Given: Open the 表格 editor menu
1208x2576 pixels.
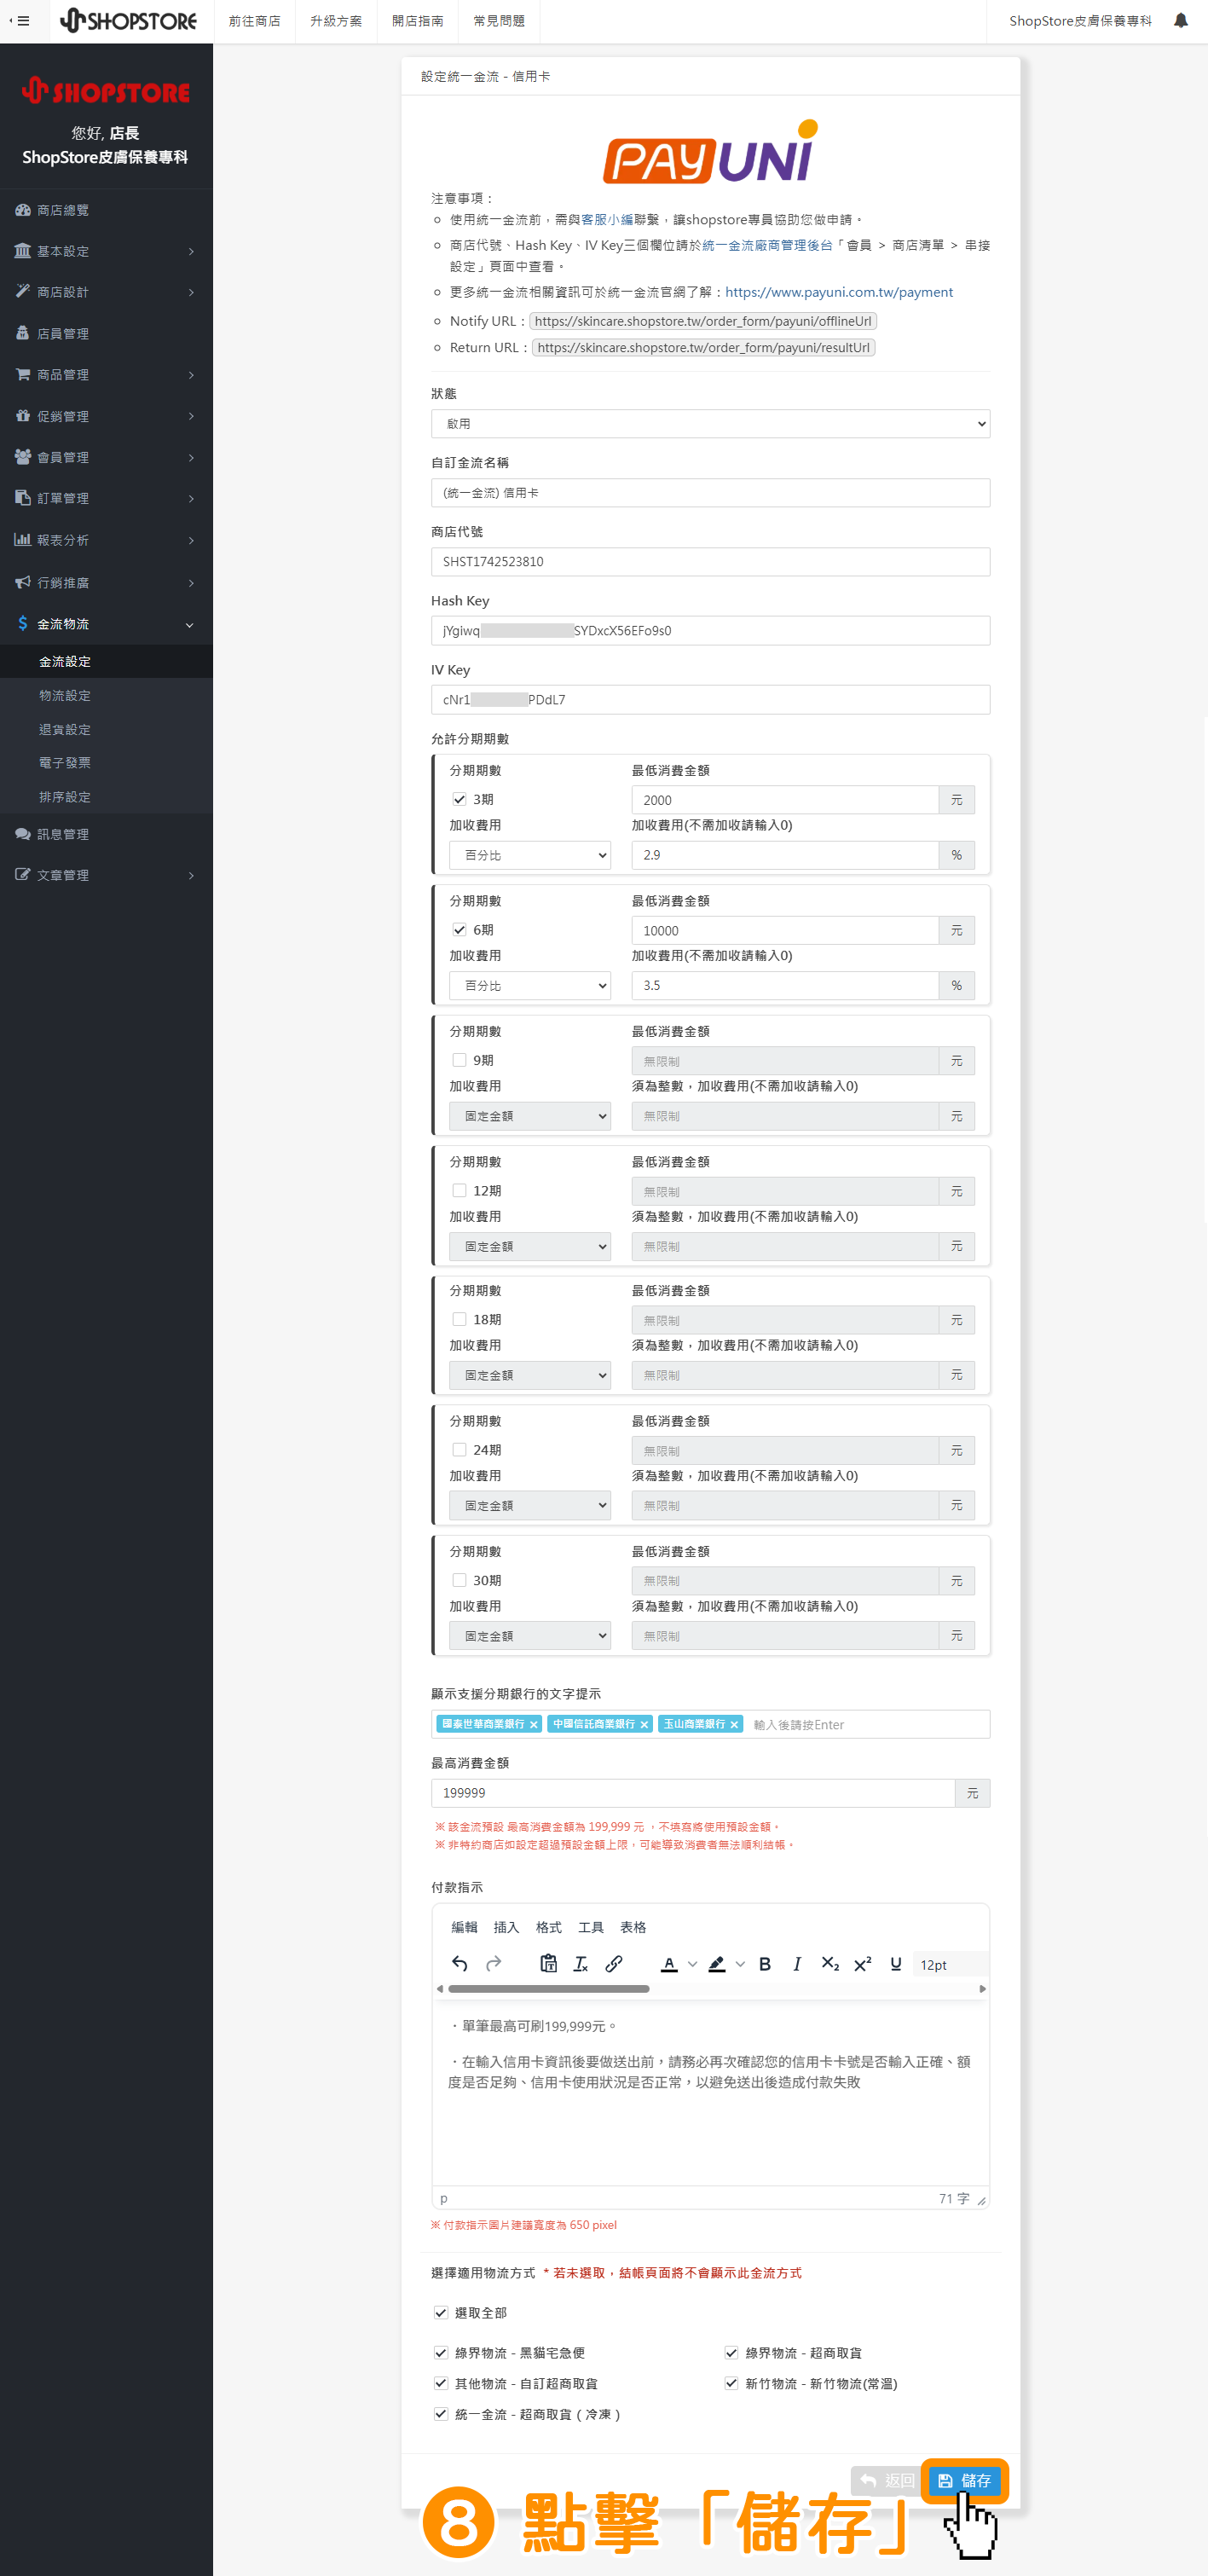Looking at the screenshot, I should (633, 1927).
